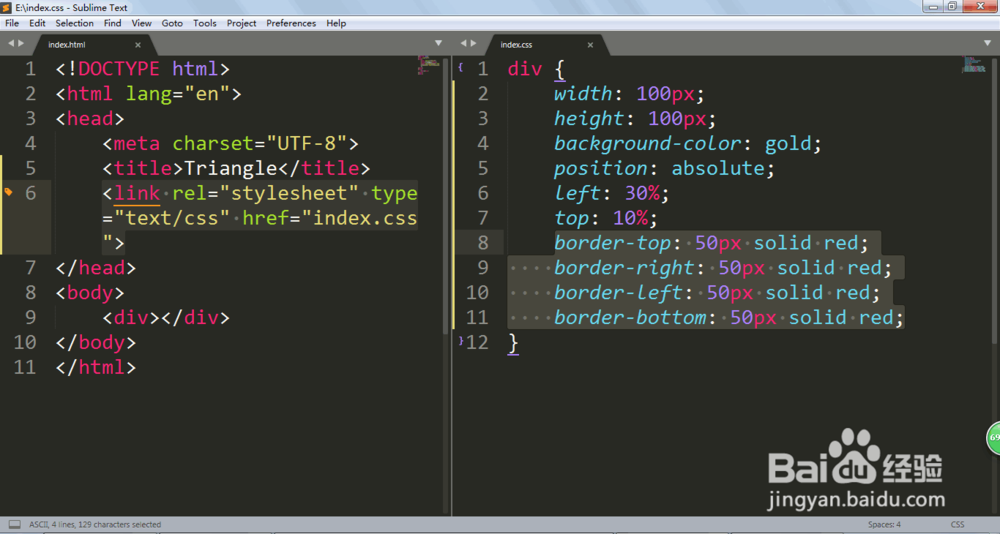Click the empty div tag on line 9
1000x534 pixels.
pyautogui.click(x=166, y=318)
